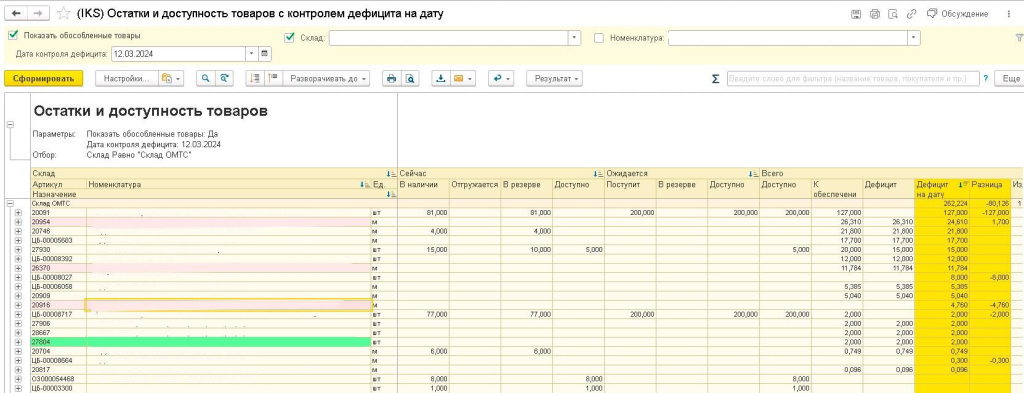Screen dimensions: 1024x393
Task: Click total deficit value 262,224
Action: pyautogui.click(x=942, y=204)
